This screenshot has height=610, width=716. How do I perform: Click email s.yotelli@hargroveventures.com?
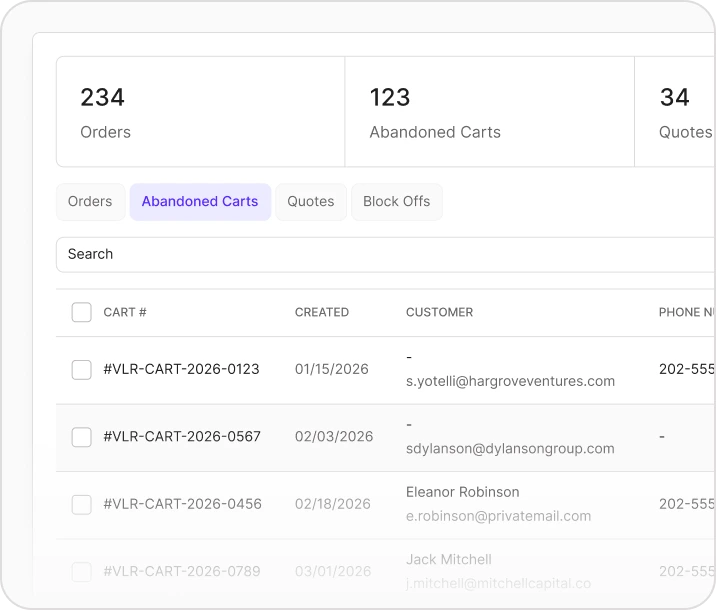(510, 381)
